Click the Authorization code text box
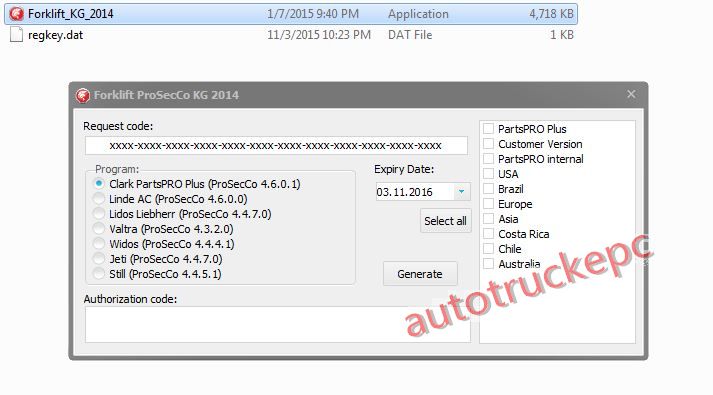 (x=277, y=324)
